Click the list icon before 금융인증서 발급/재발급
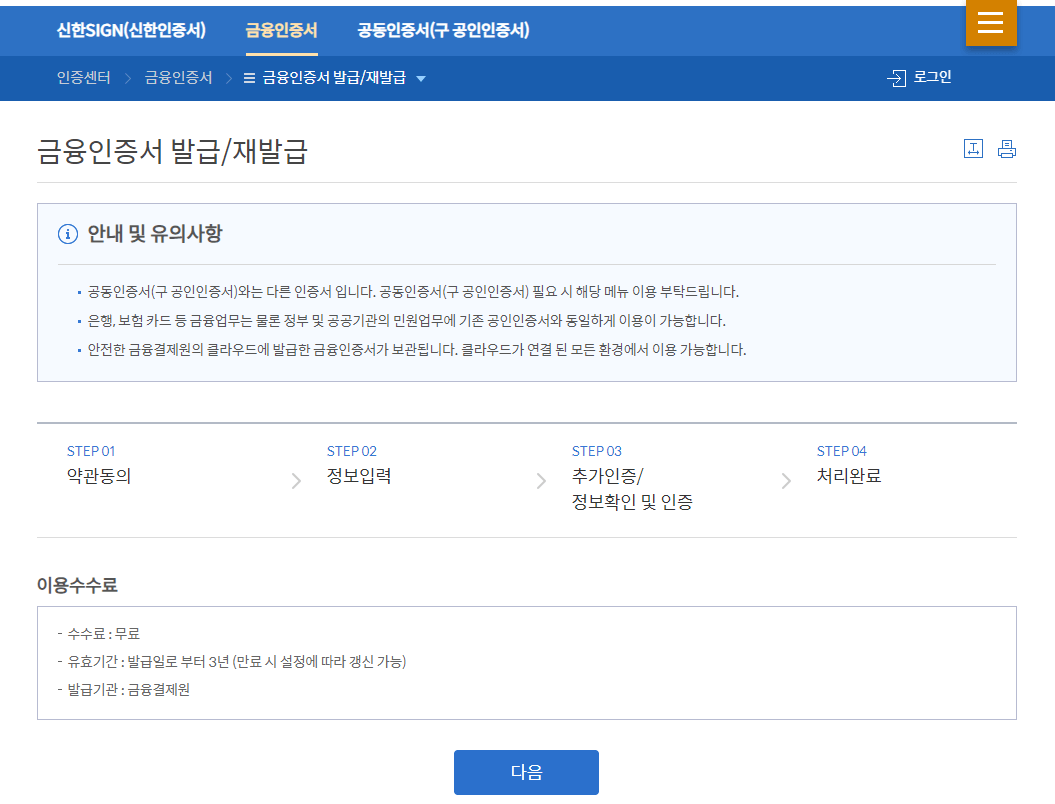Screen dimensions: 1055x804 point(248,77)
